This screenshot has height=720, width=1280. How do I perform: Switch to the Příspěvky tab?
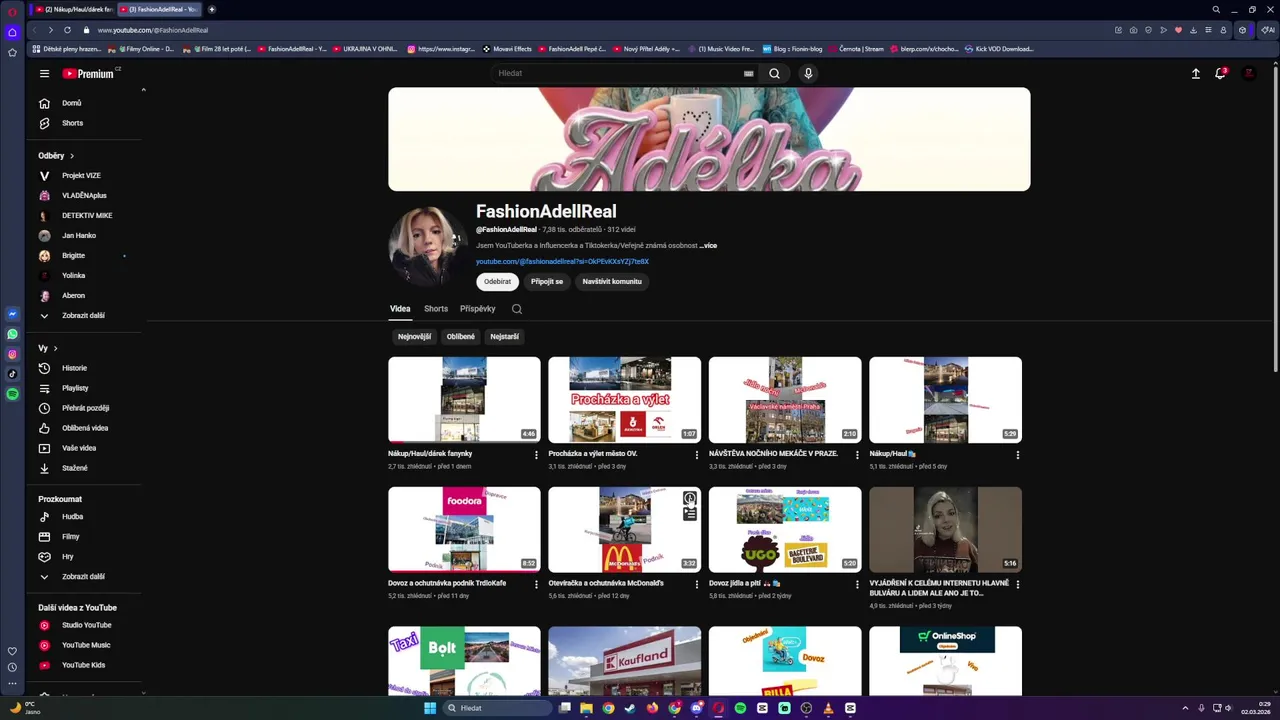pos(478,309)
